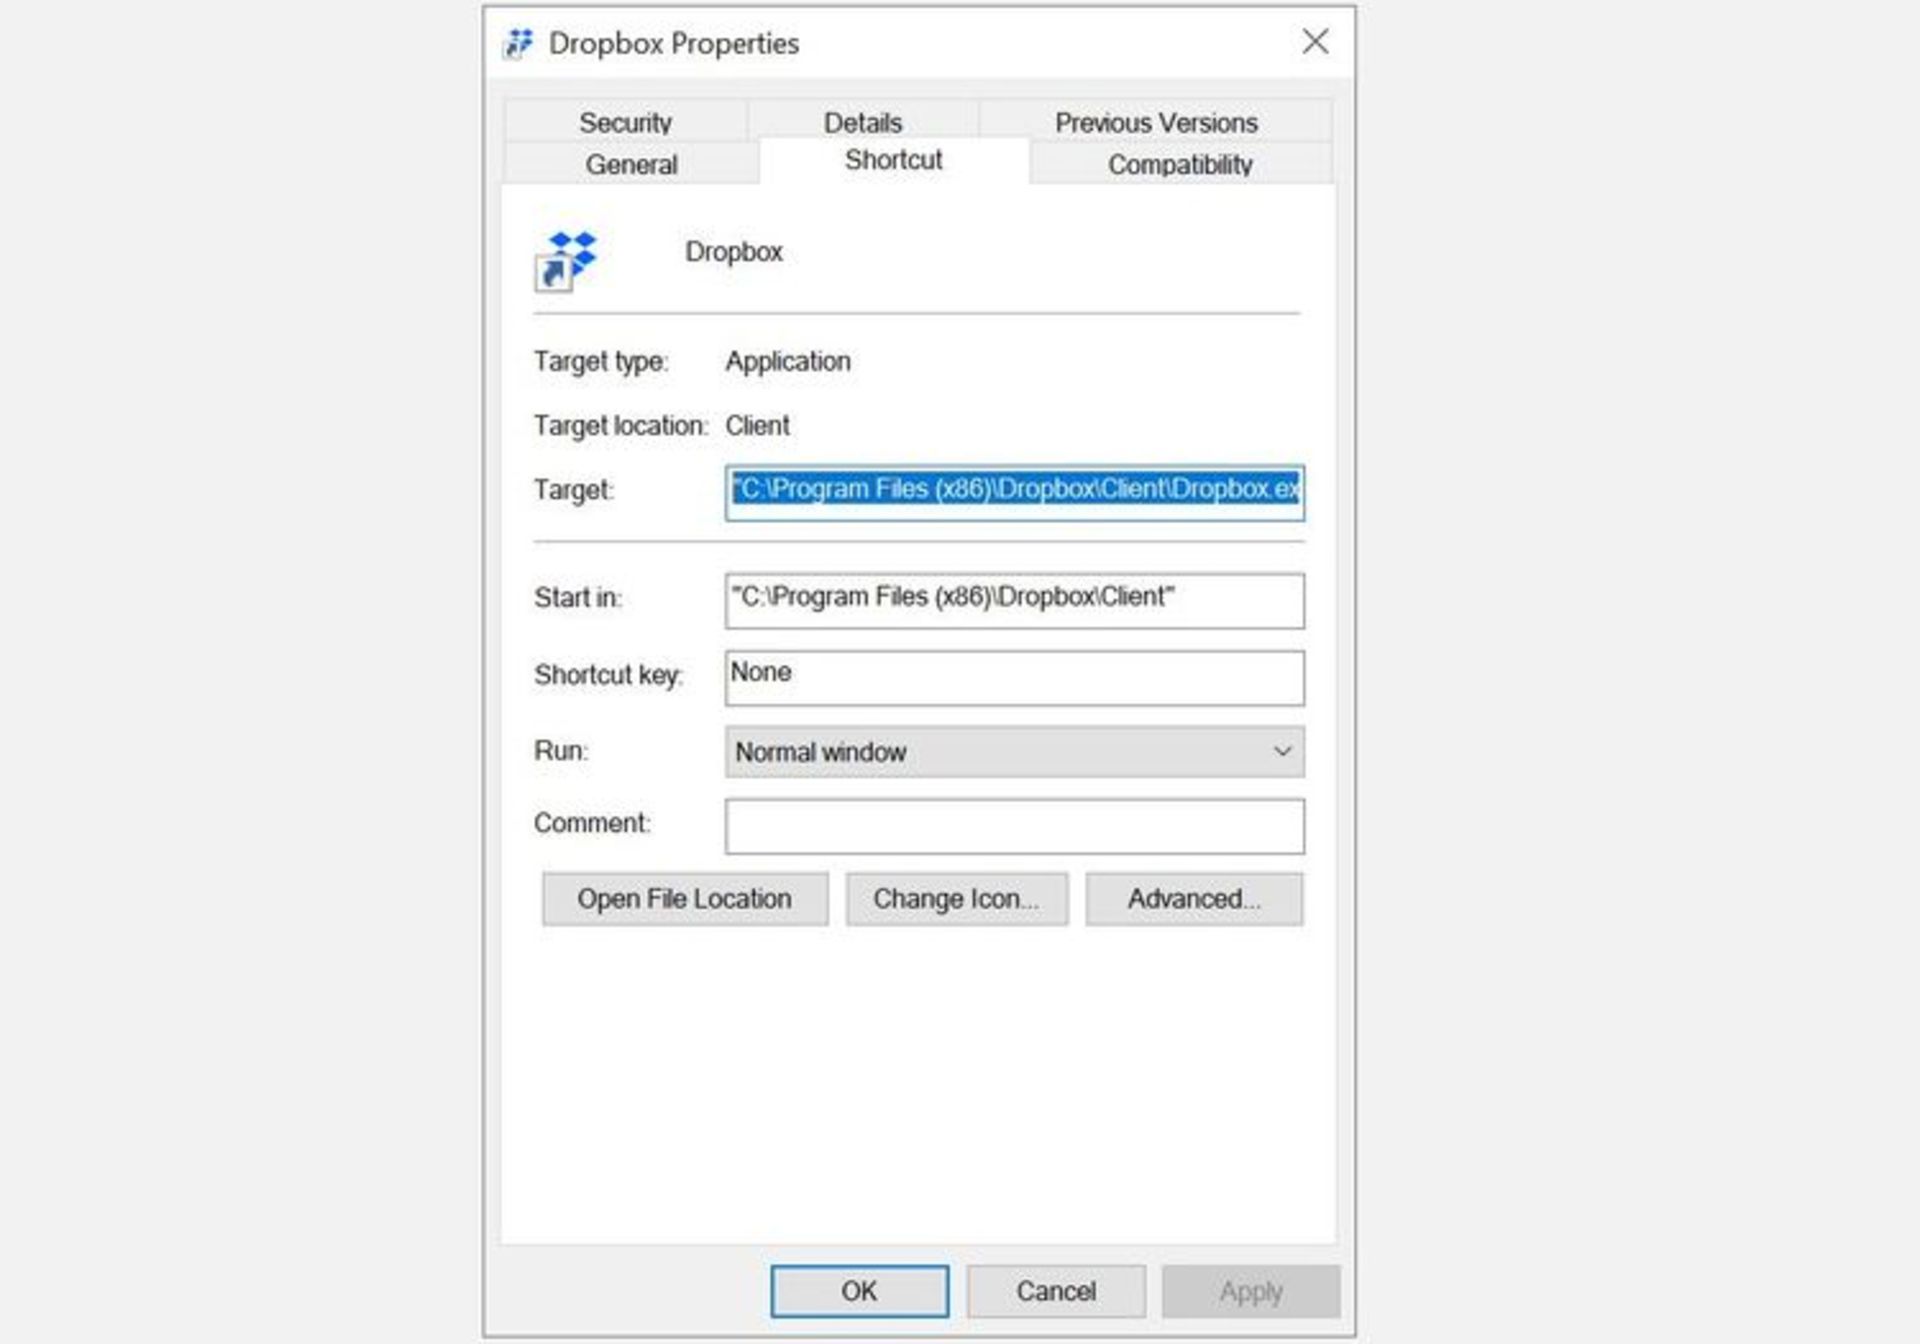
Task: Open the Advanced shortcut options
Action: pos(1195,899)
